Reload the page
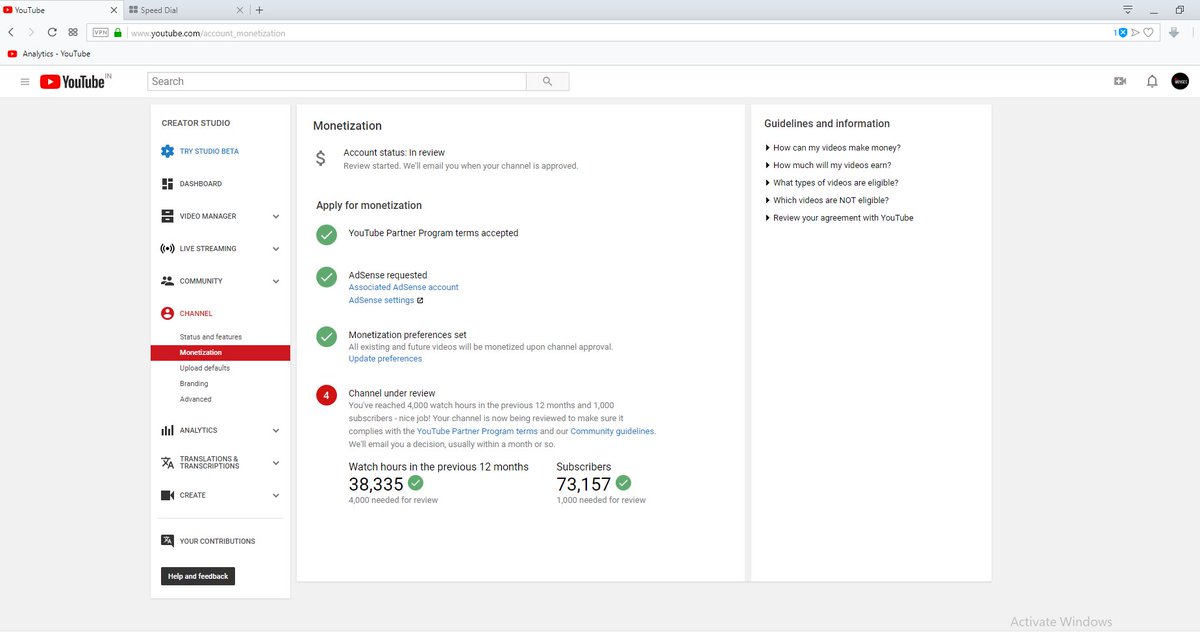Image resolution: width=1200 pixels, height=632 pixels. 52,32
